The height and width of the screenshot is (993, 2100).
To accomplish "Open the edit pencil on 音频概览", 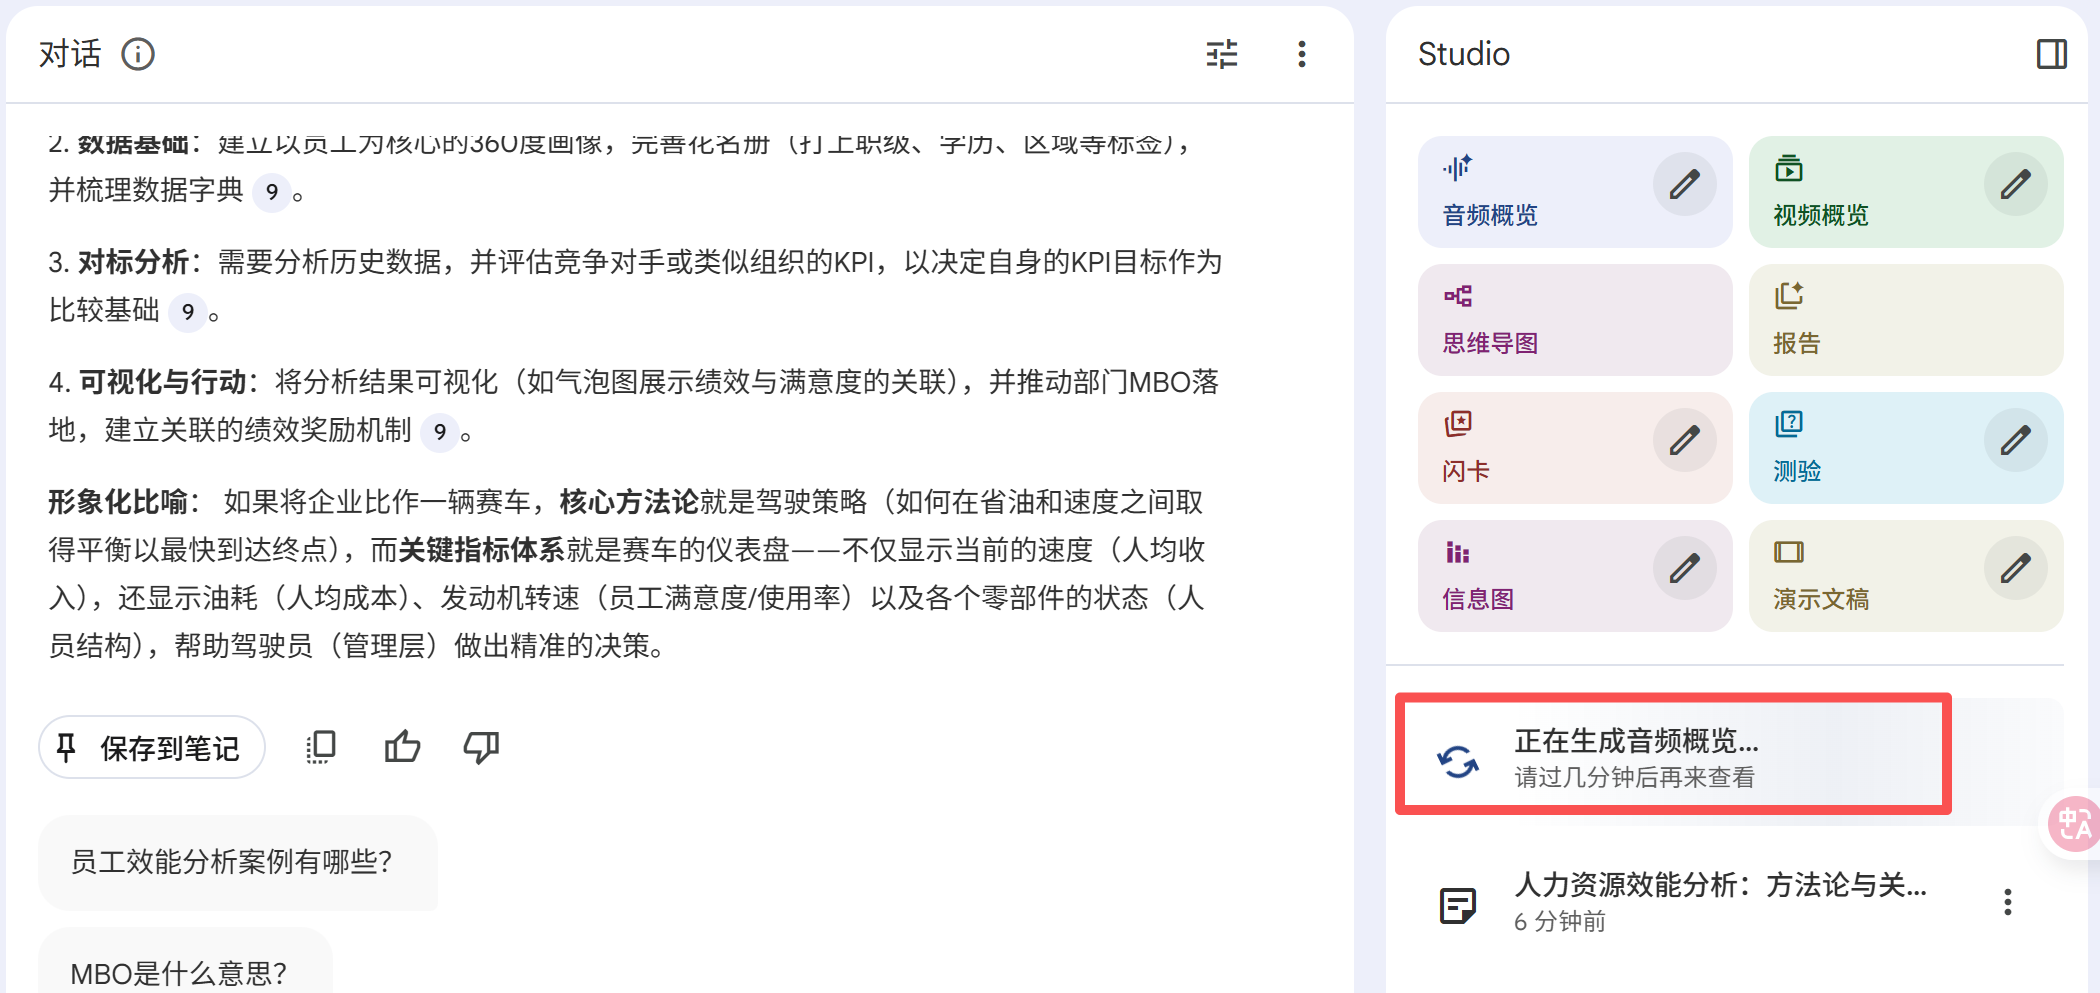I will (x=1684, y=183).
